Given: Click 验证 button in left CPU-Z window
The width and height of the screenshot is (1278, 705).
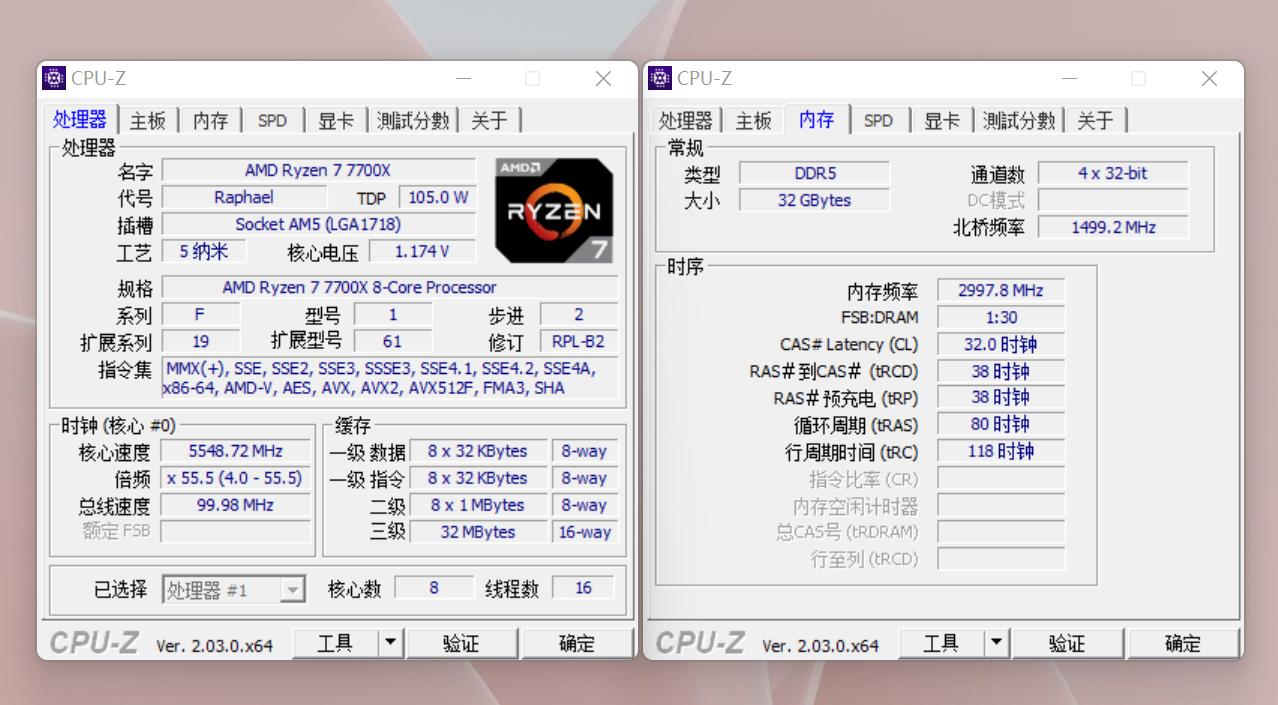Looking at the screenshot, I should 461,643.
